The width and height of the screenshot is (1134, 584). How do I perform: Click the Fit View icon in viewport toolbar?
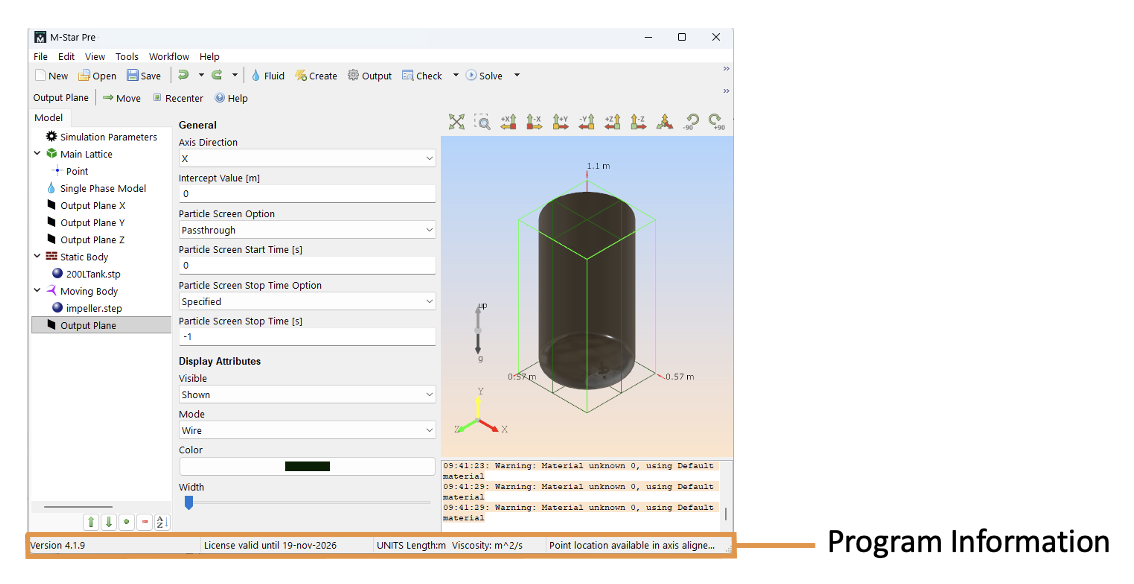(456, 121)
